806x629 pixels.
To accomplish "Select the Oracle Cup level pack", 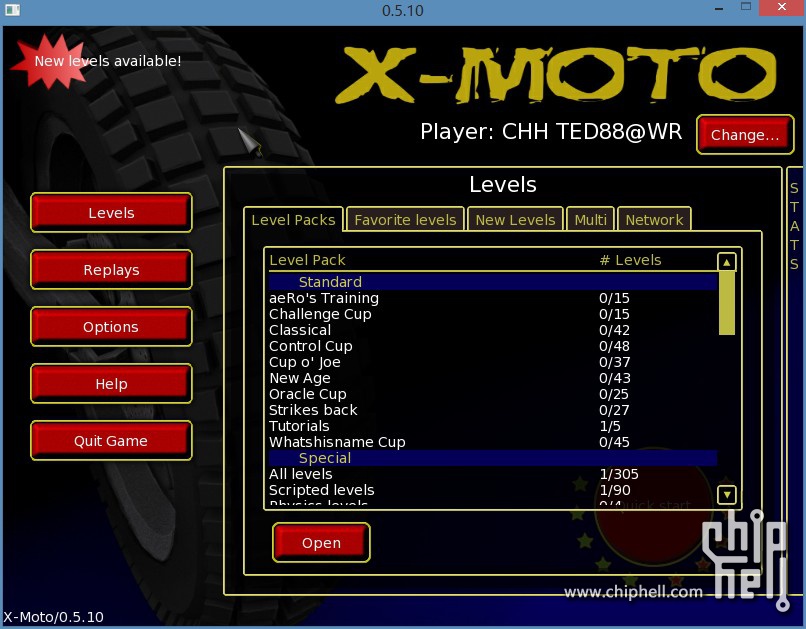I will (x=493, y=394).
